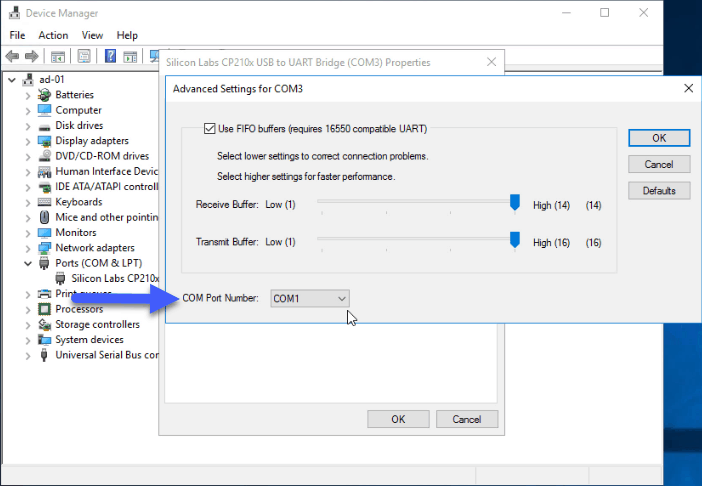This screenshot has height=486, width=702.
Task: Open the Action menu
Action: [53, 35]
